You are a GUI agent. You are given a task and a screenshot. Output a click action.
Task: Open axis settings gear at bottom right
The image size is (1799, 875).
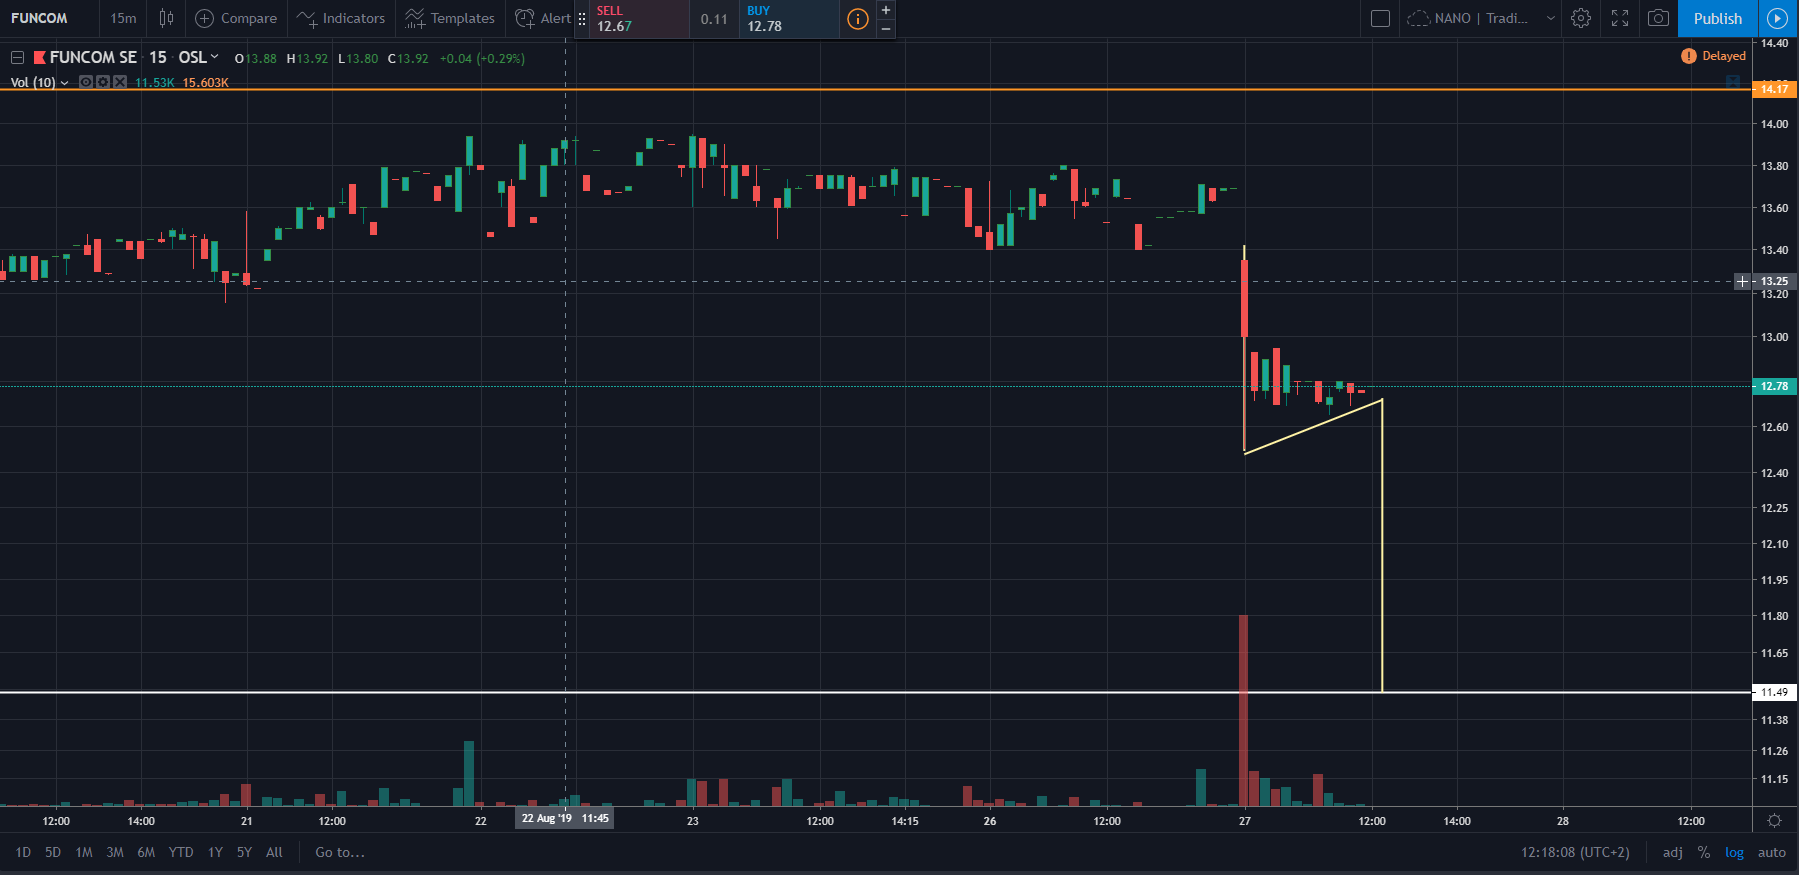[1774, 821]
